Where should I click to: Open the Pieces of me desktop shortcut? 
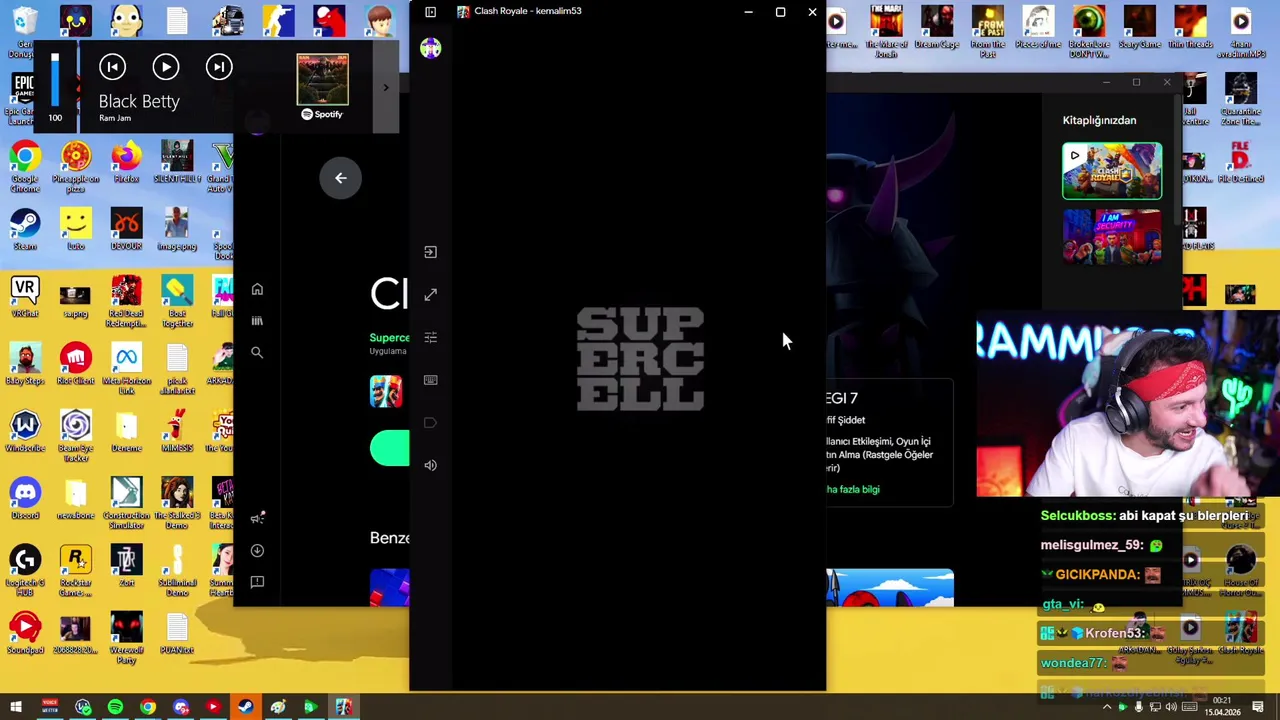tap(1038, 26)
